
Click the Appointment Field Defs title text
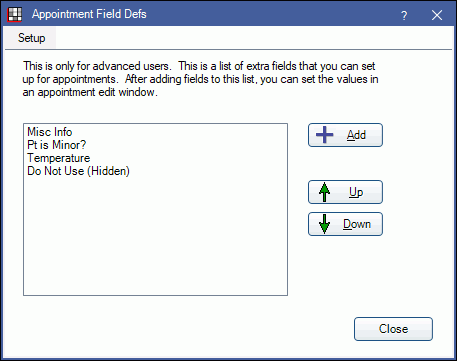click(x=89, y=14)
